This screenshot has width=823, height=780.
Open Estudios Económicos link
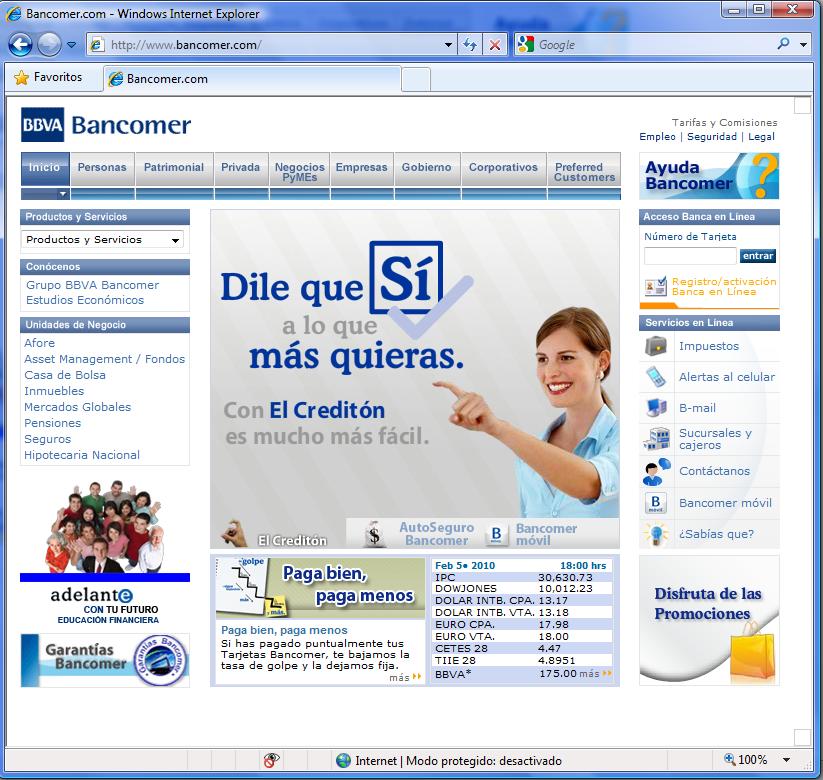click(x=85, y=300)
